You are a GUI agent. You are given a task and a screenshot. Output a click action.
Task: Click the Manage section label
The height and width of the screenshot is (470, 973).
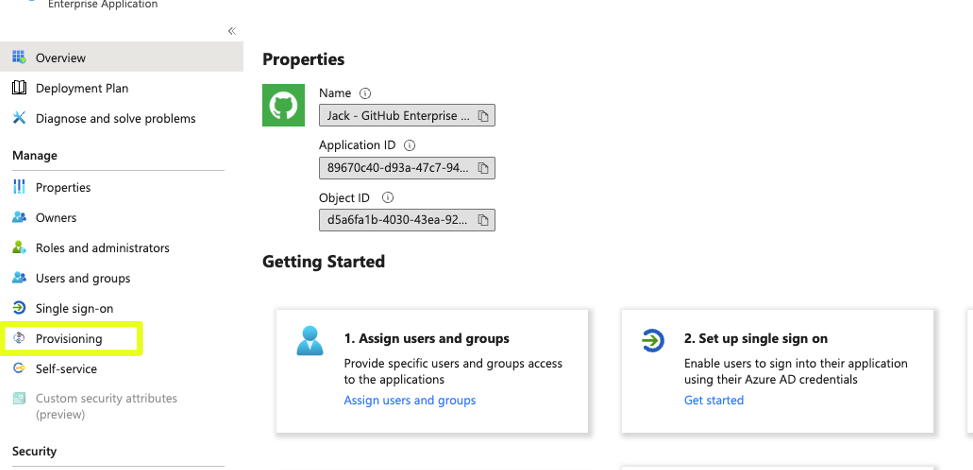(x=35, y=155)
